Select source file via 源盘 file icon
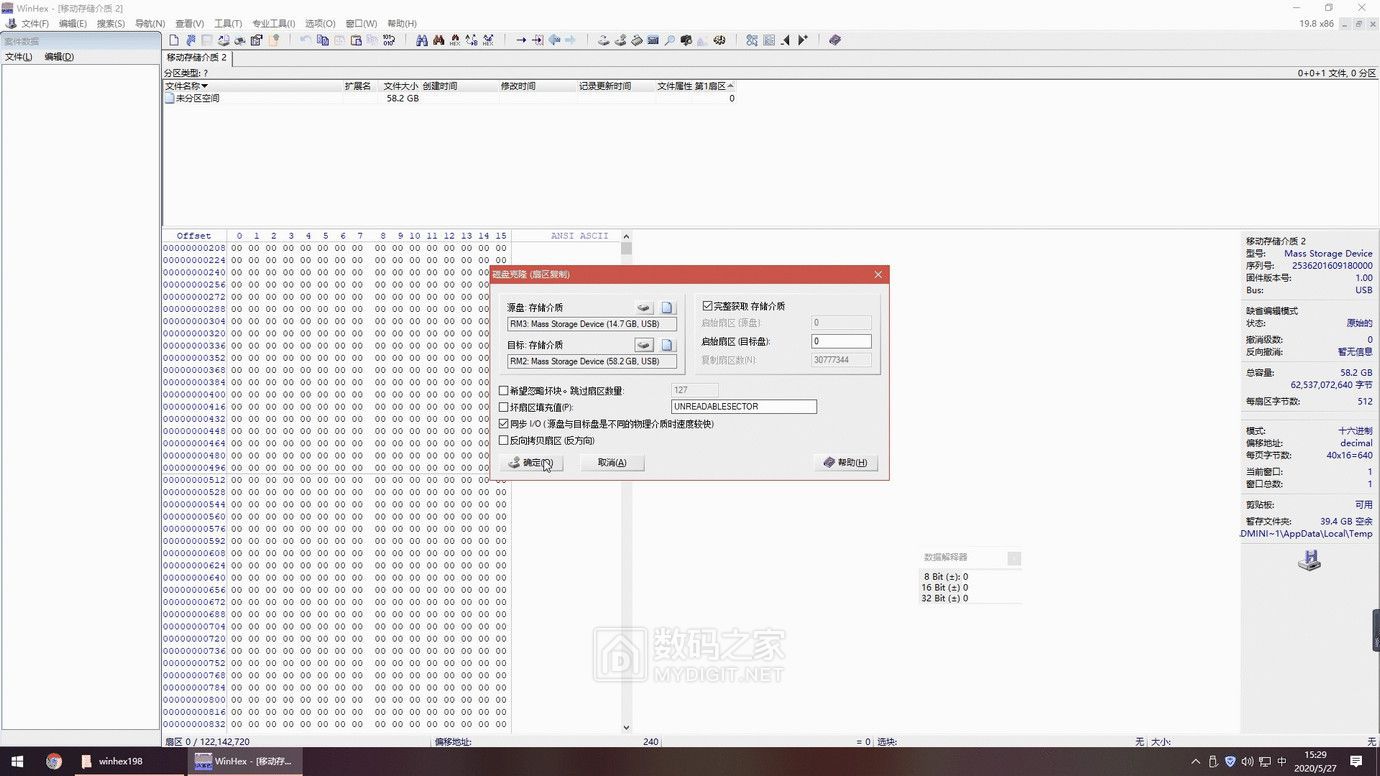This screenshot has height=776, width=1380. 667,307
